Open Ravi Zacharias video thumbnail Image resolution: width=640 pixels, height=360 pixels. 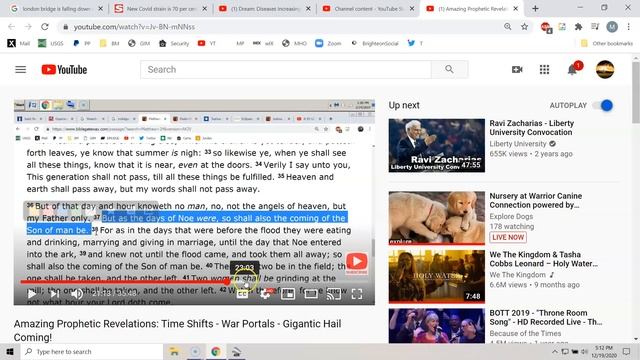436,145
